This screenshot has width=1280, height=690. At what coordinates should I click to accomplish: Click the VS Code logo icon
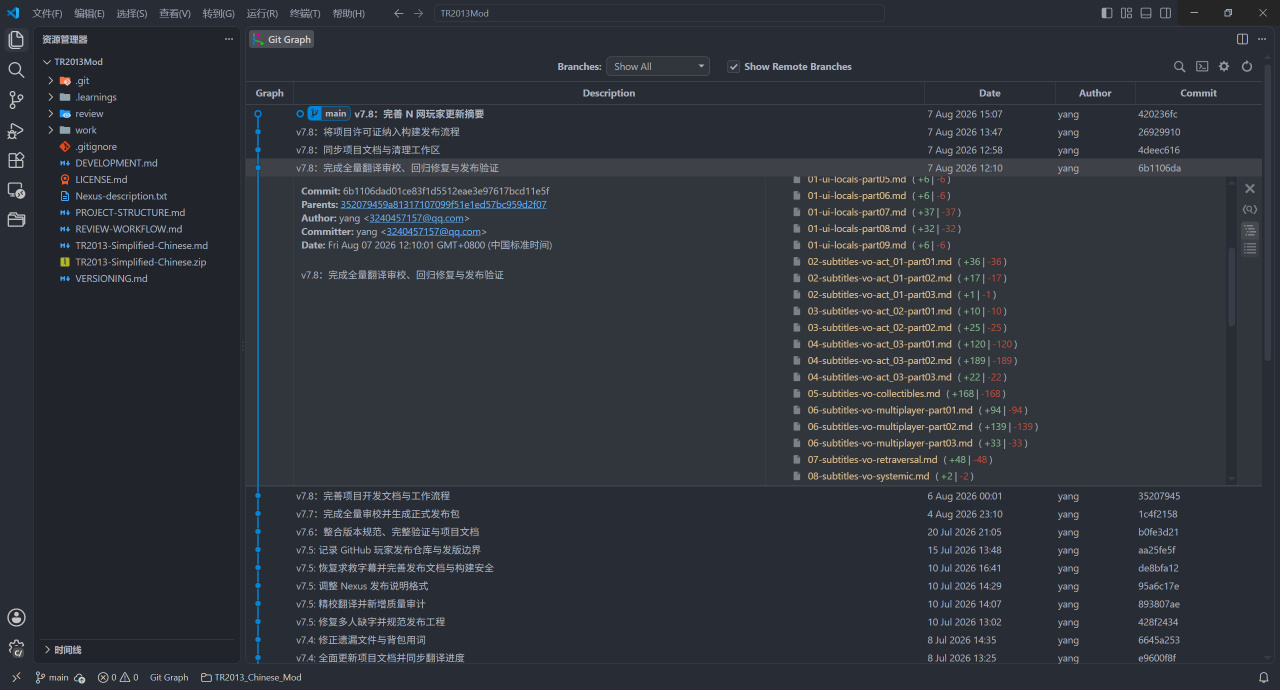[x=13, y=13]
